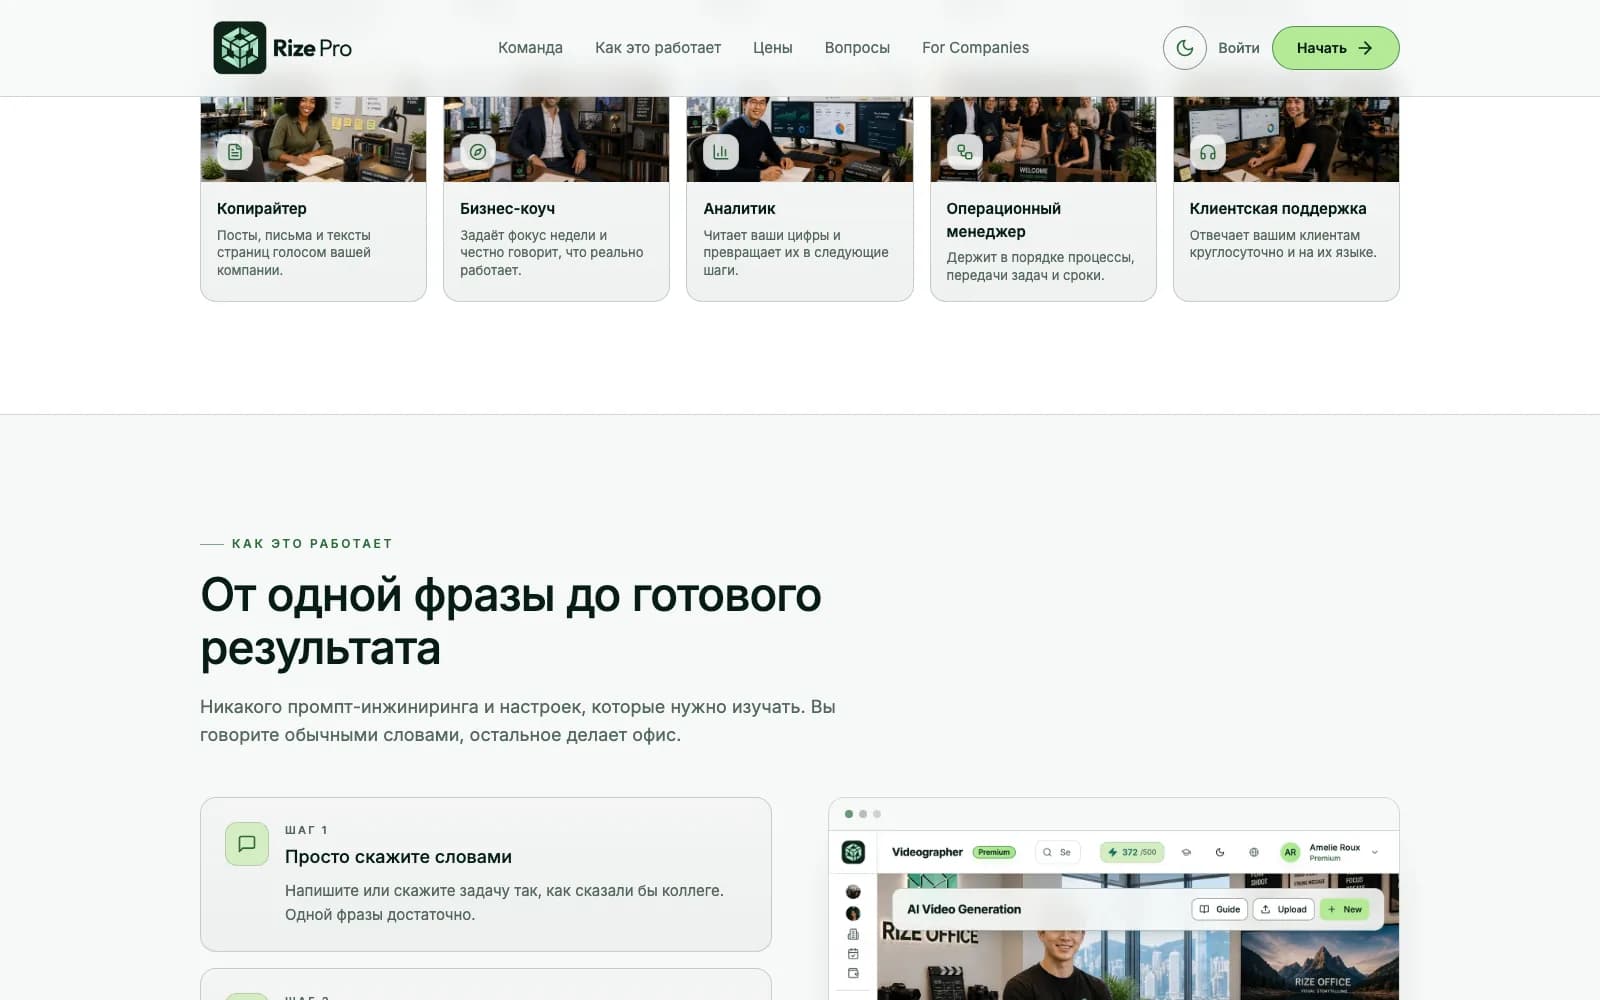
Task: Click the moon icon in Videographer preview header
Action: click(1220, 852)
